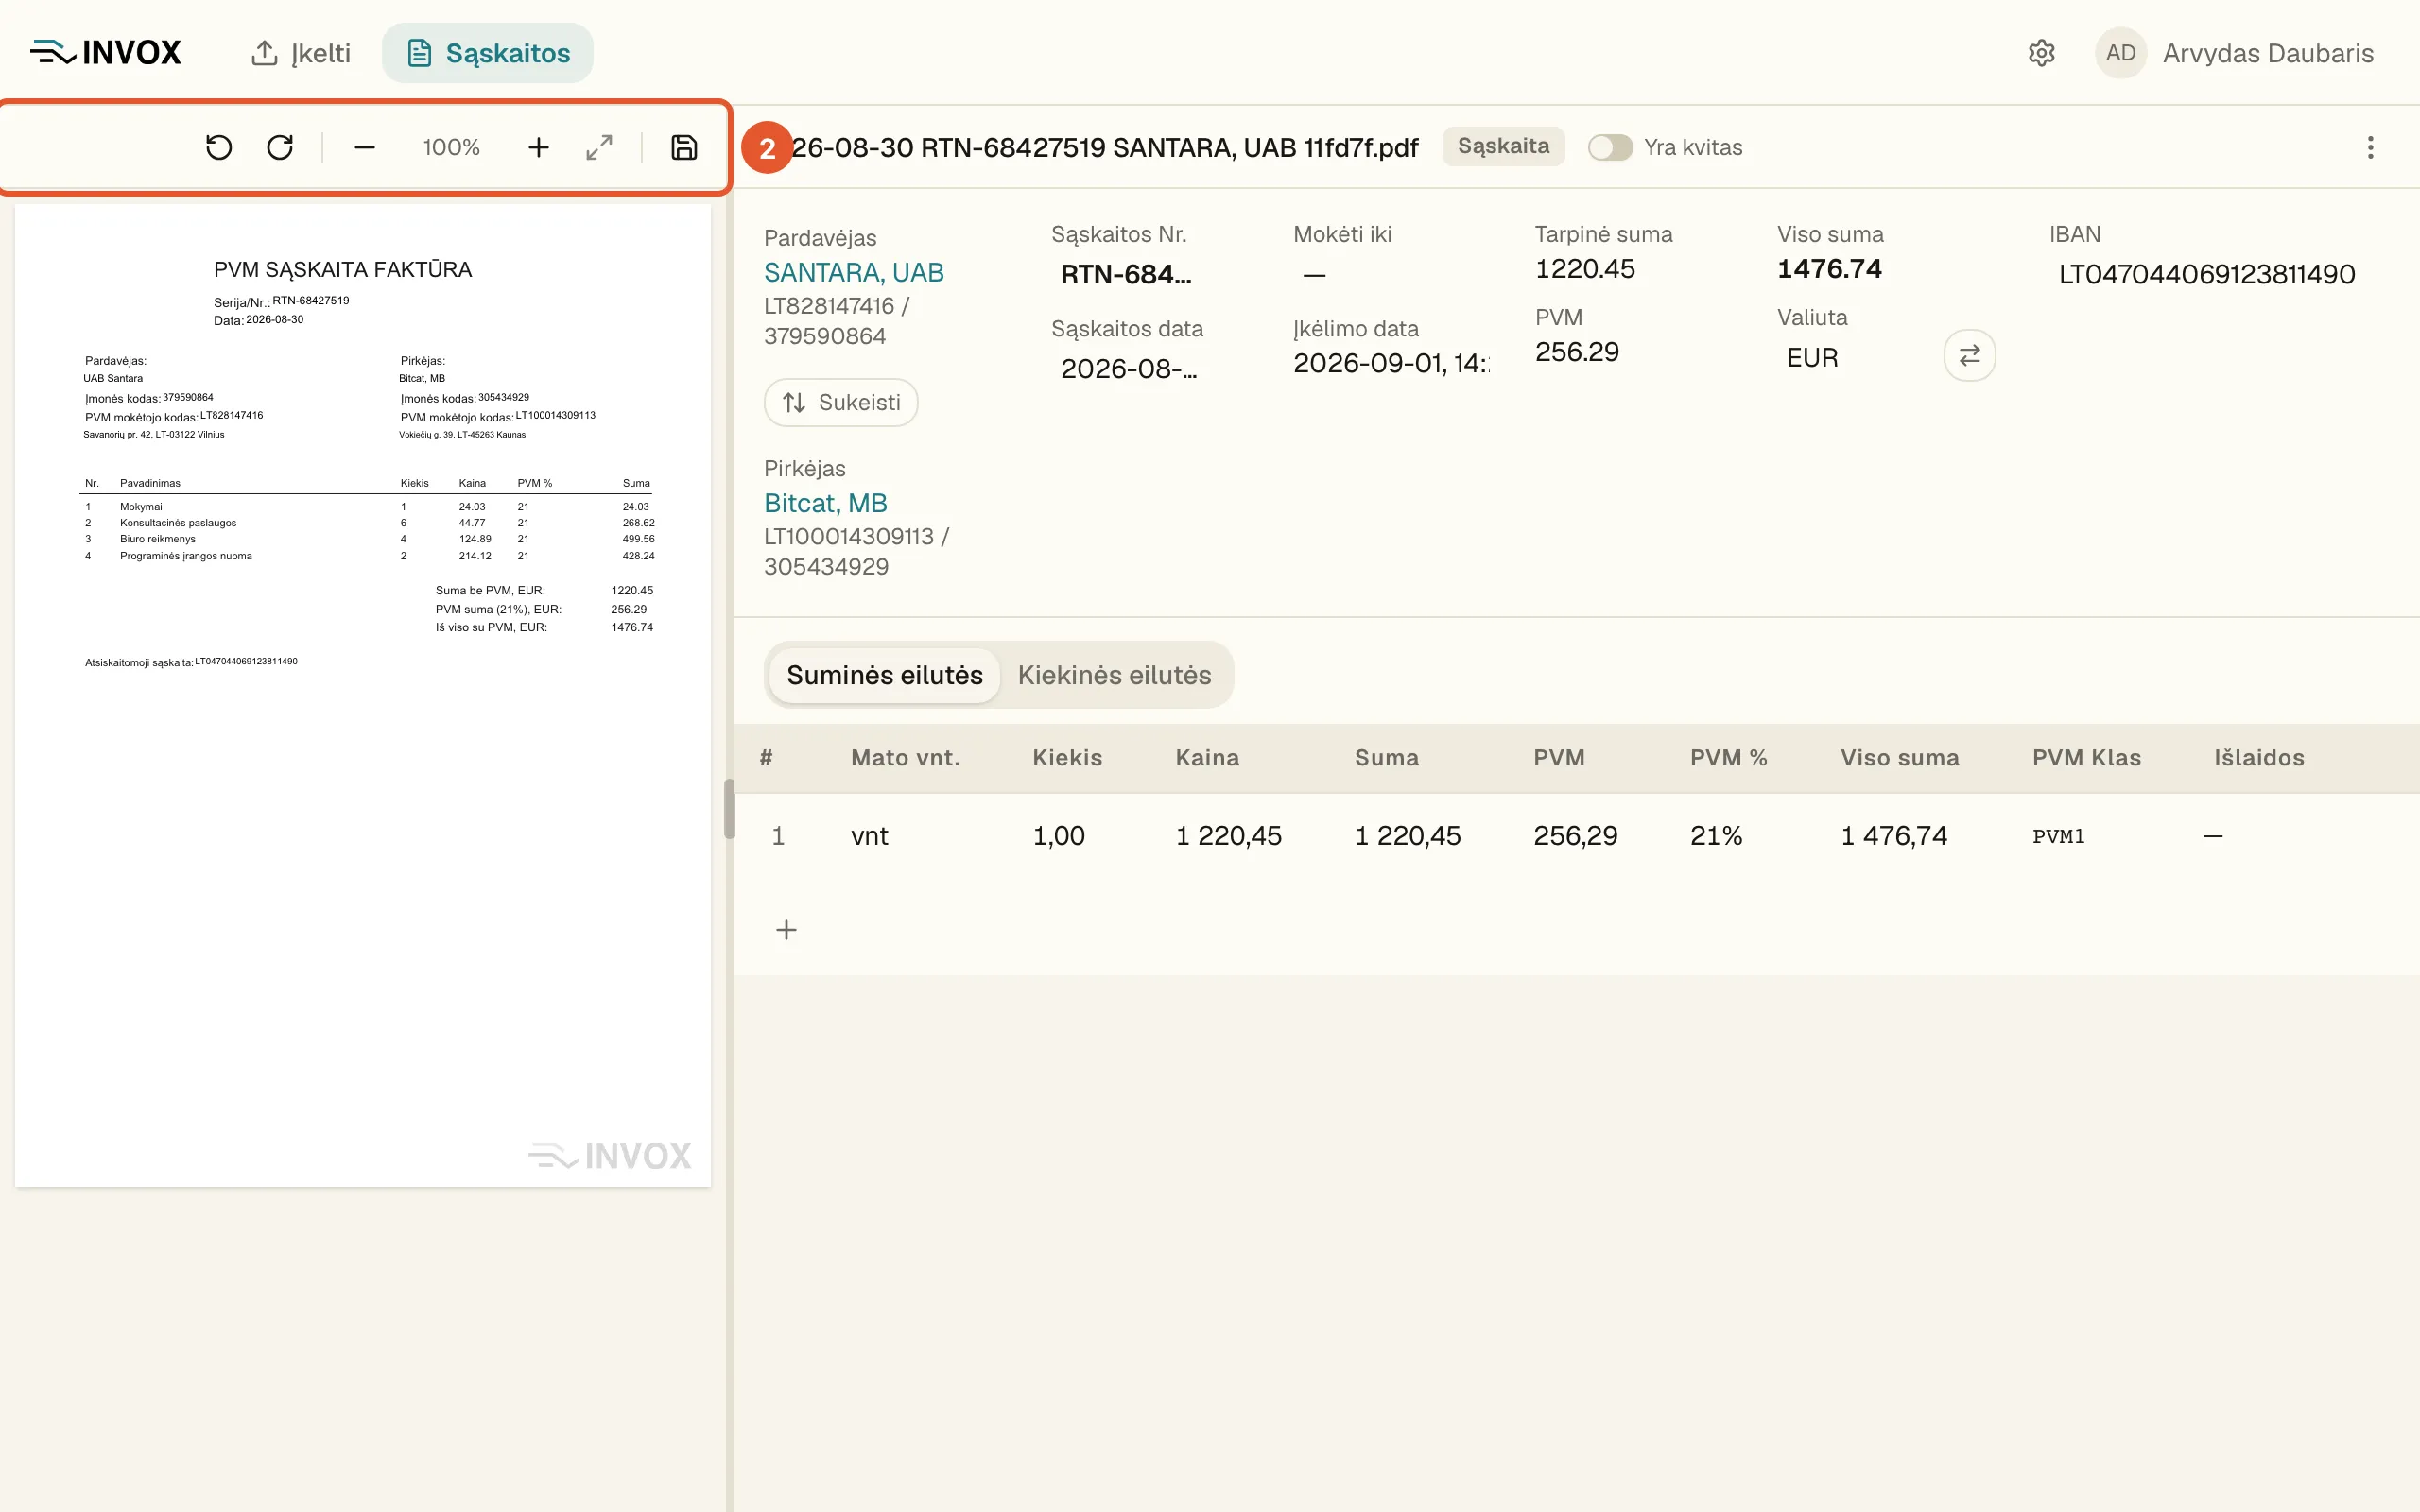Add a new line with the plus icon
The height and width of the screenshot is (1512, 2420).
tap(787, 930)
